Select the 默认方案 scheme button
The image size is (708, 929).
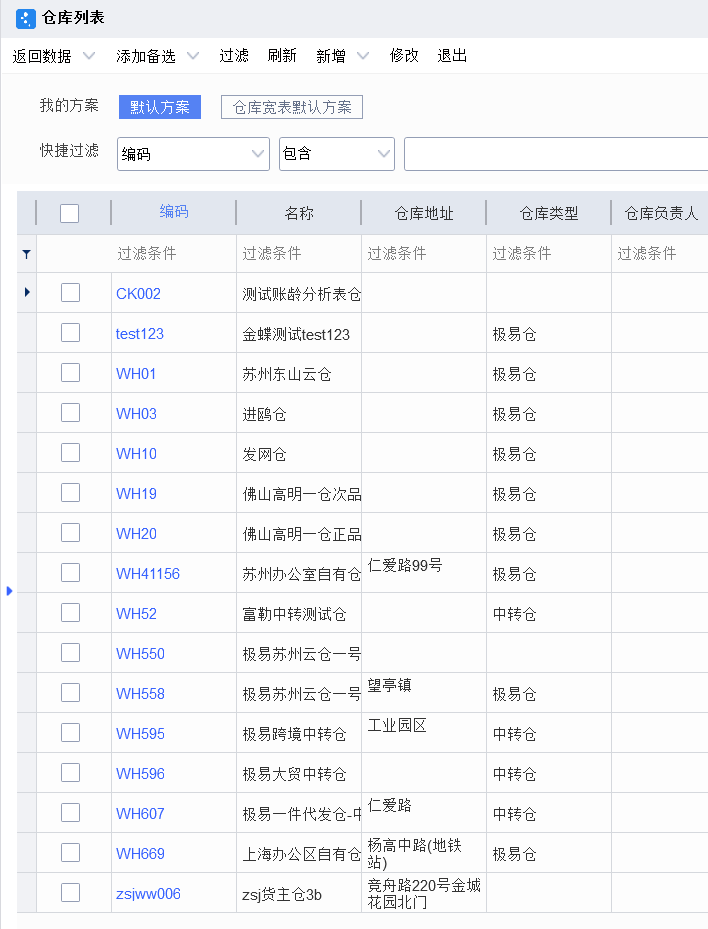pyautogui.click(x=160, y=107)
